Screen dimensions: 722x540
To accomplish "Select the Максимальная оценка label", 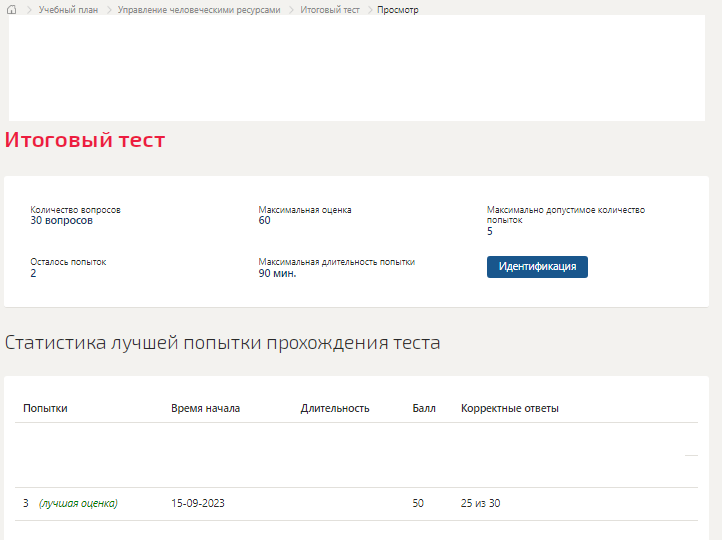I will [305, 210].
